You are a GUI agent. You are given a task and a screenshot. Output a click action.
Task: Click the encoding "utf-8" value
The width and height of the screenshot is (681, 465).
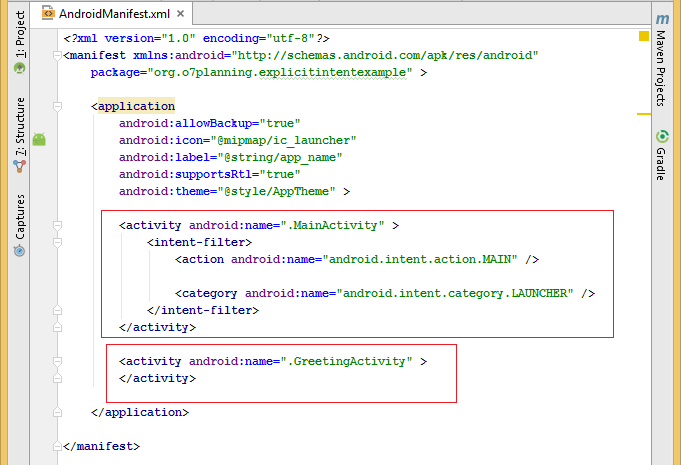[x=290, y=38]
